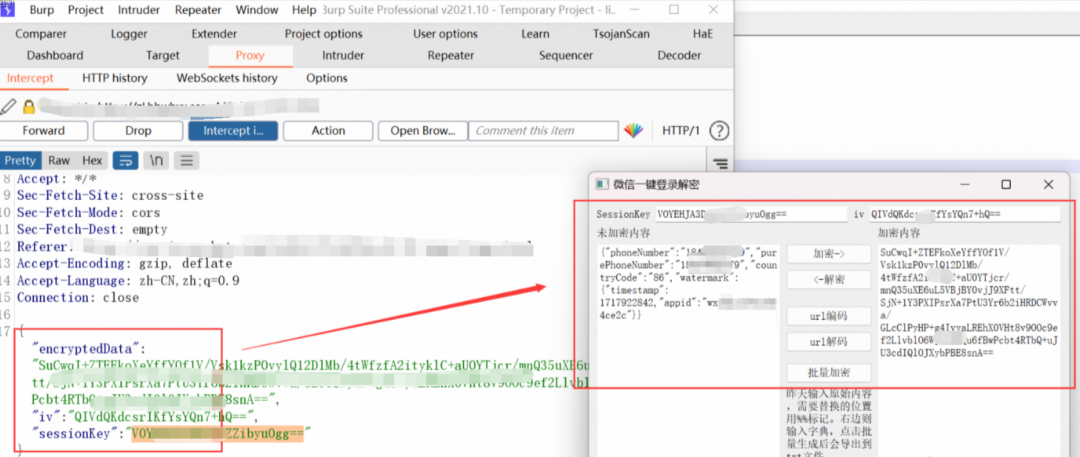This screenshot has width=1080, height=457.
Task: Switch to the Logger tab
Action: point(129,34)
